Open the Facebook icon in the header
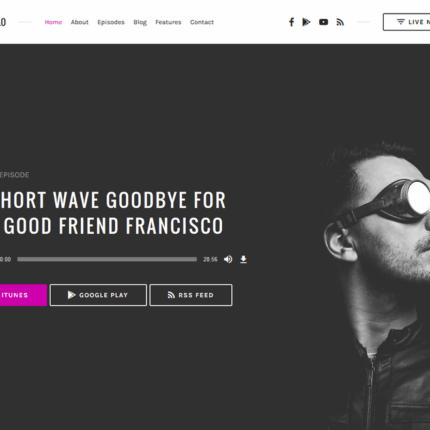430x430 pixels. coord(291,22)
